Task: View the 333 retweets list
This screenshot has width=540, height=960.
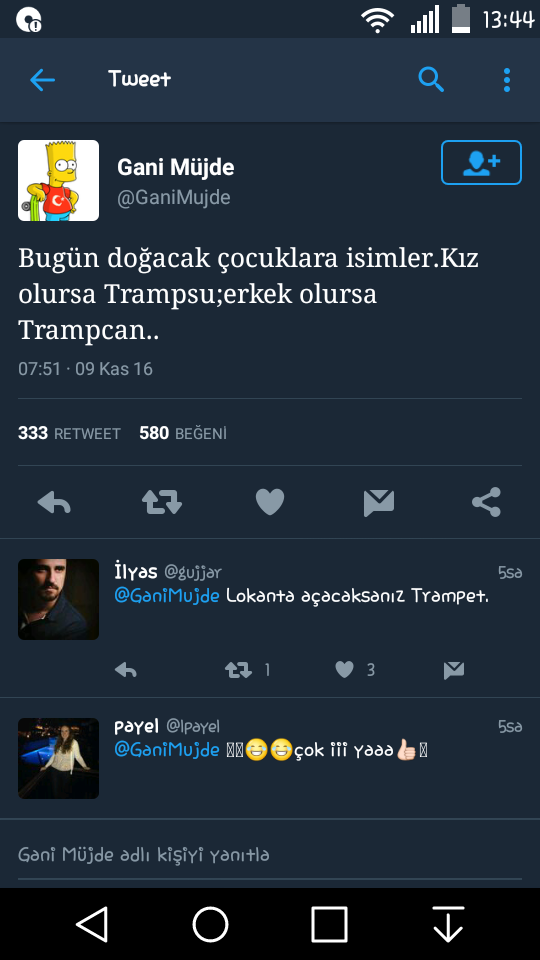Action: click(69, 433)
